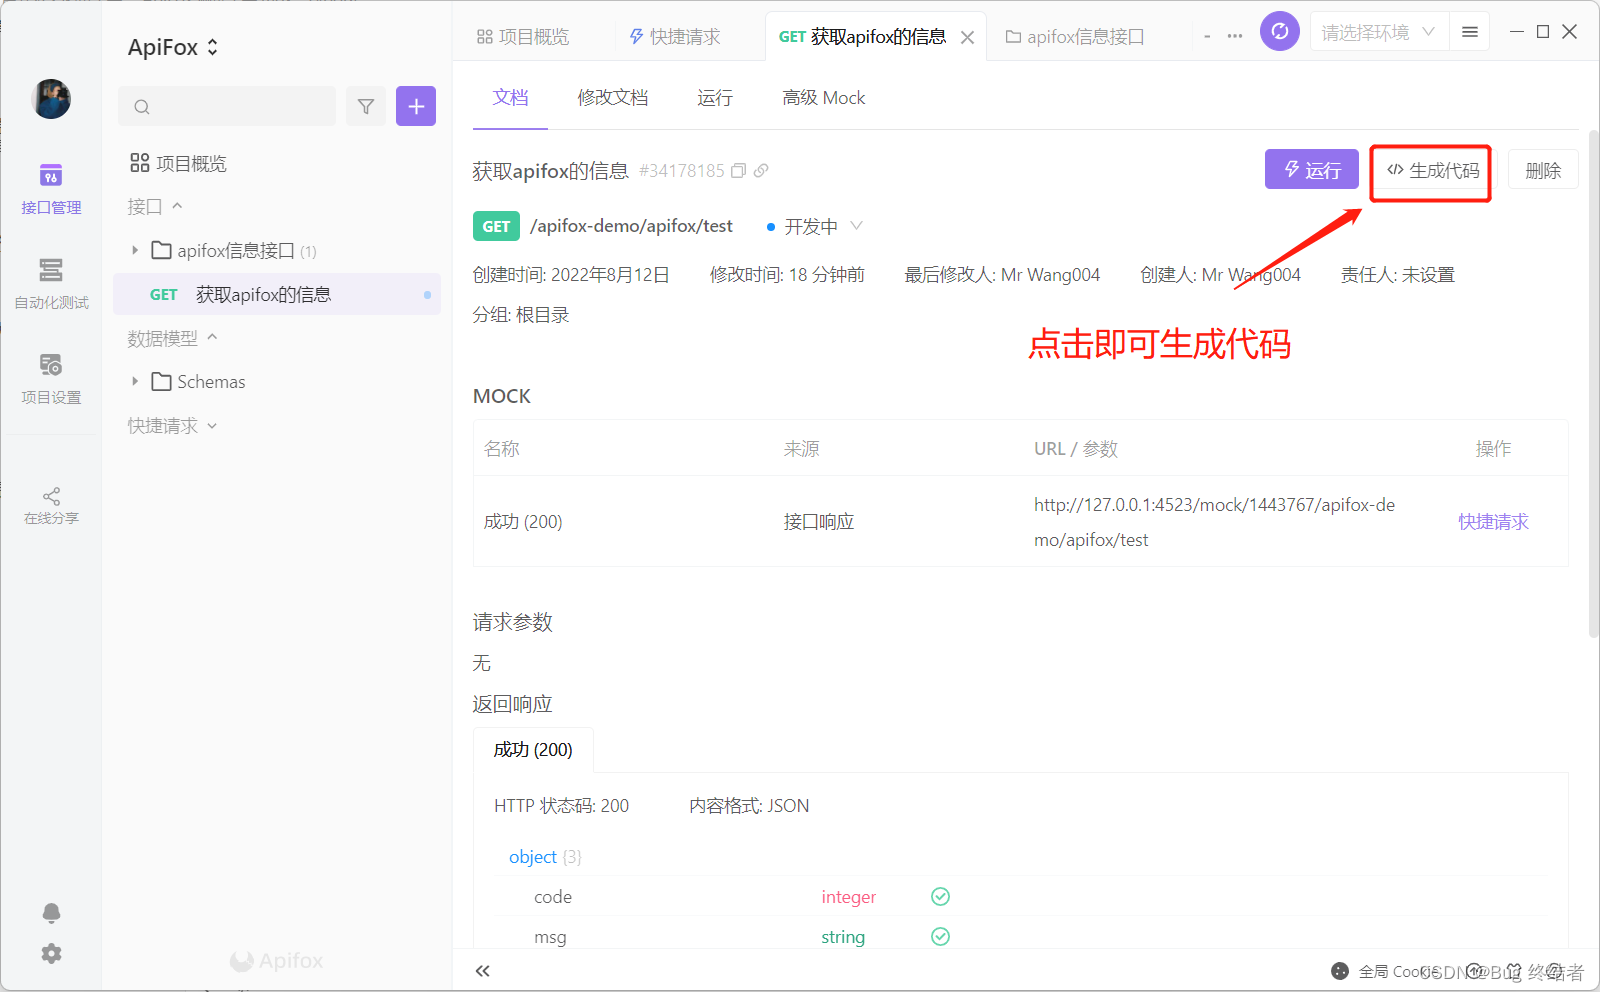Click the search box in sidebar
Viewport: 1600px width, 992px height.
(x=227, y=106)
